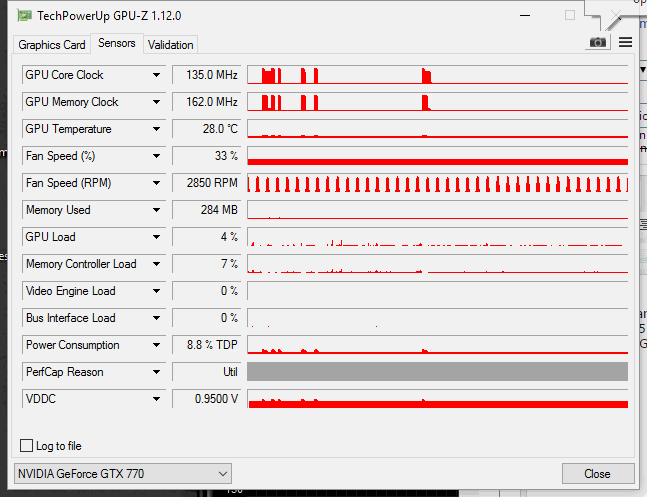Open the NVIDIA GeForce GTX 770 selector
Image resolution: width=647 pixels, height=497 pixels.
[123, 473]
